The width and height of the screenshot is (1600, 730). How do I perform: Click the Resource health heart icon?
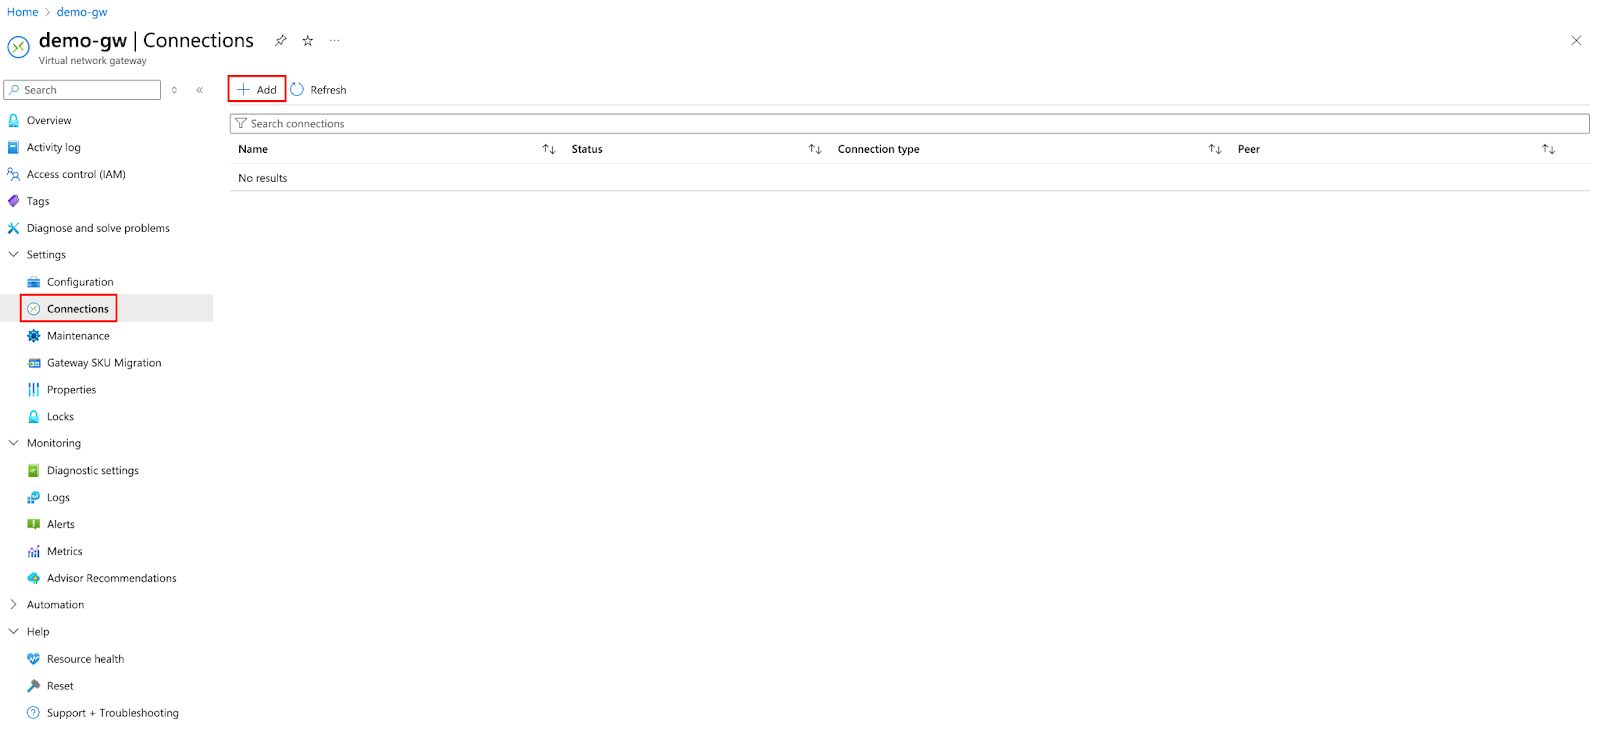[x=34, y=659]
